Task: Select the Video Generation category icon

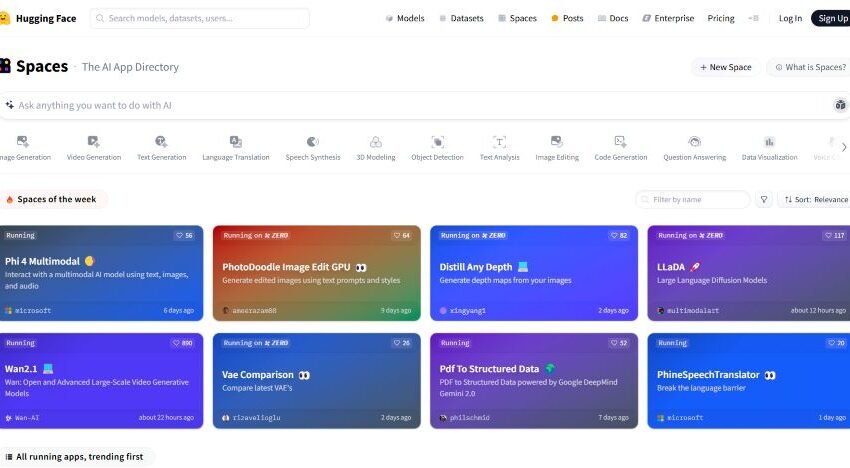Action: tap(93, 142)
